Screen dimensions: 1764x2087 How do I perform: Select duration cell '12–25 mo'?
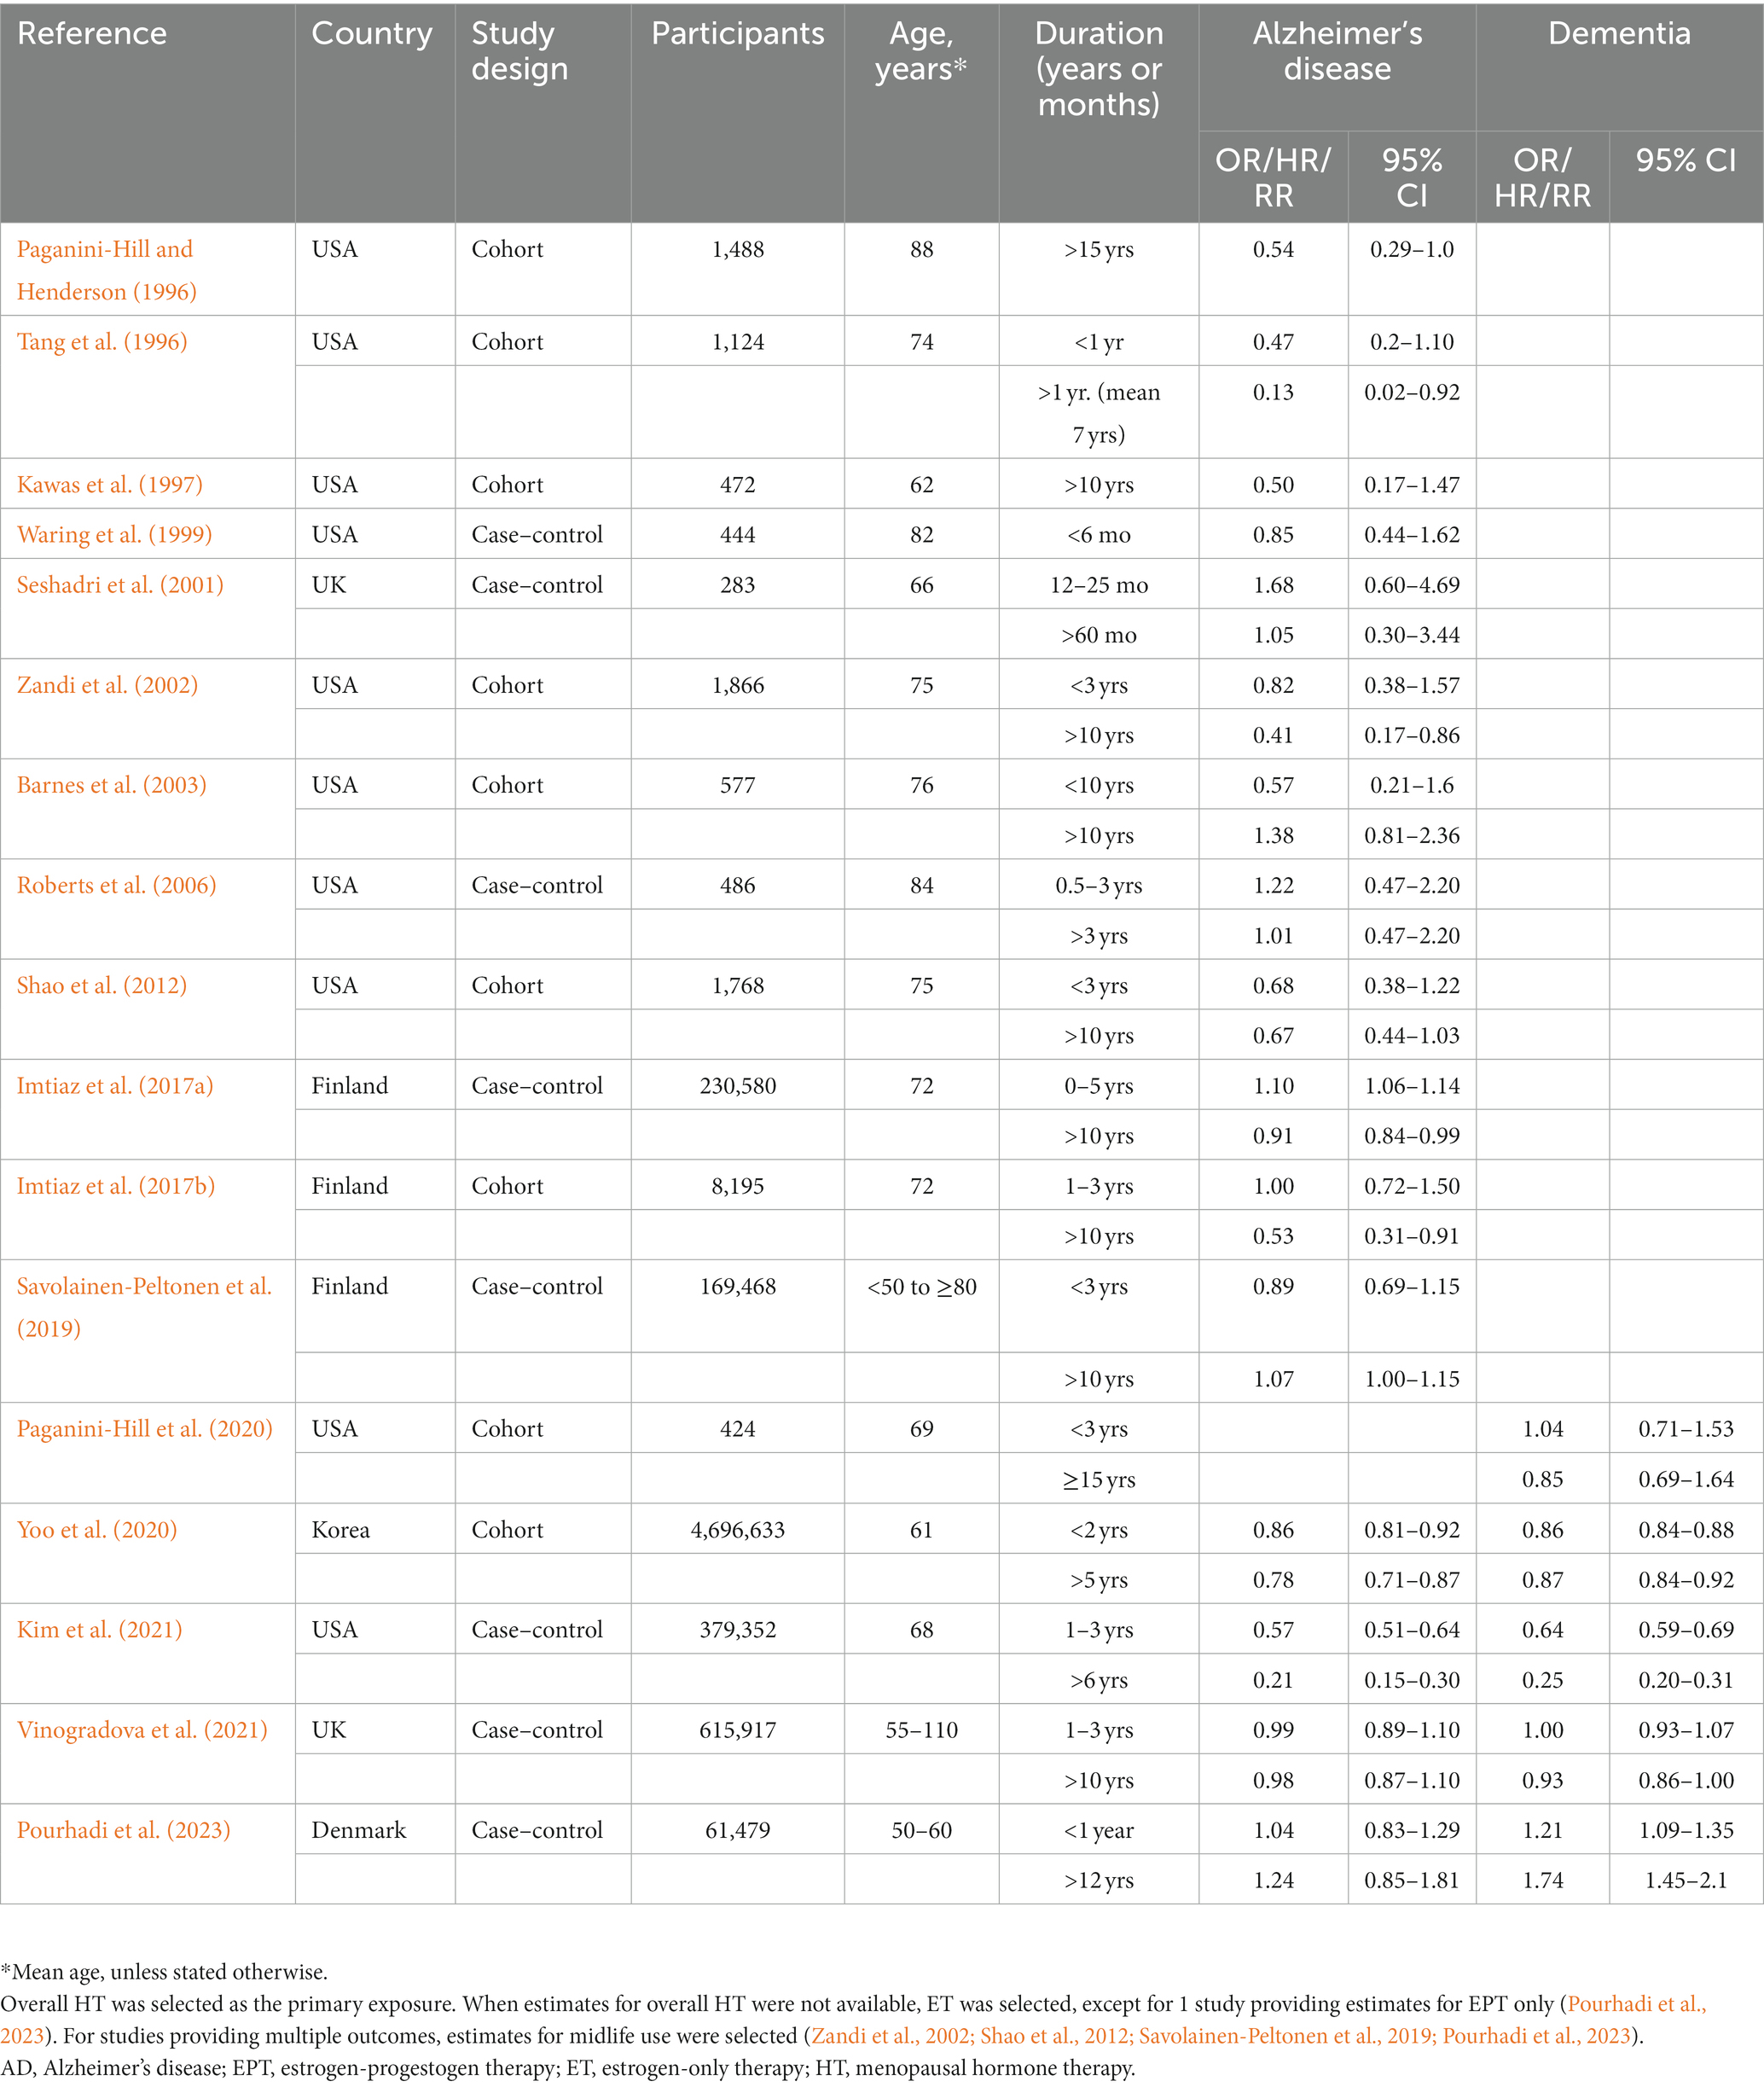(1099, 585)
